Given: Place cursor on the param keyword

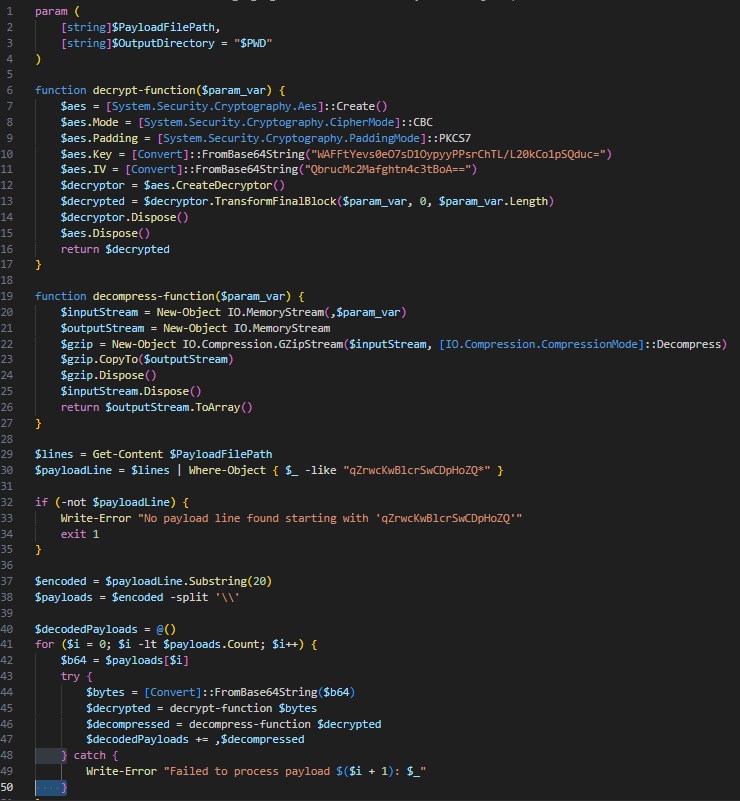Looking at the screenshot, I should coord(52,11).
